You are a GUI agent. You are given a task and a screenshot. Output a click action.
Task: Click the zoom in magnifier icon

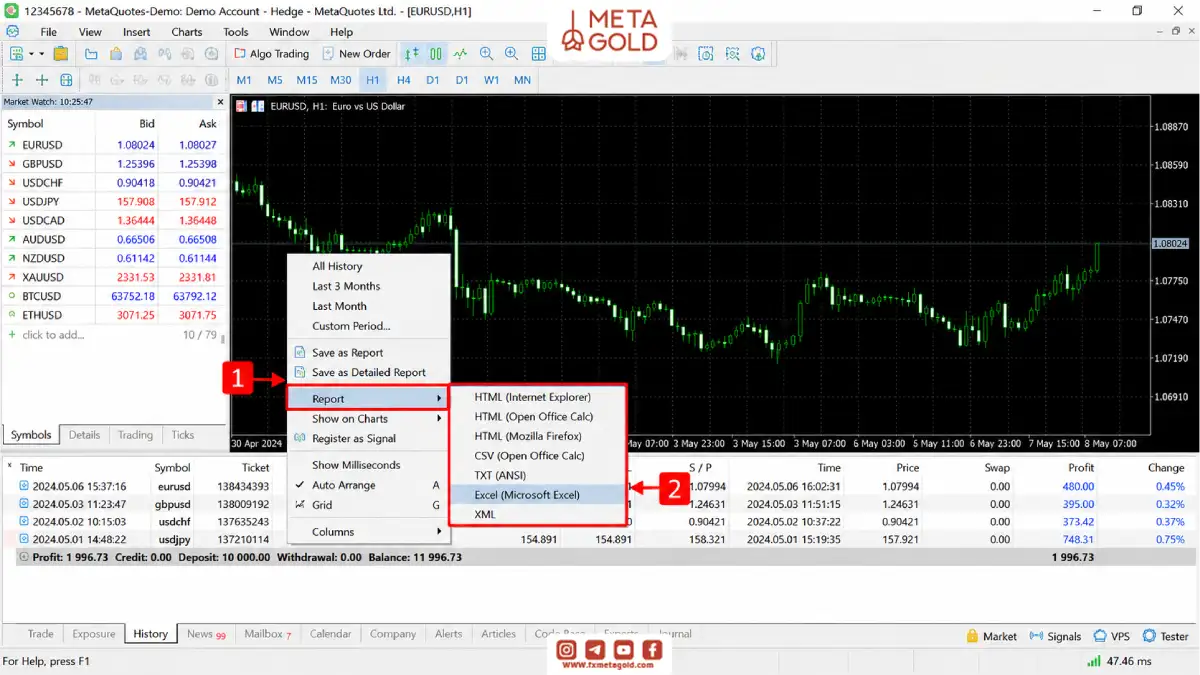coord(487,54)
